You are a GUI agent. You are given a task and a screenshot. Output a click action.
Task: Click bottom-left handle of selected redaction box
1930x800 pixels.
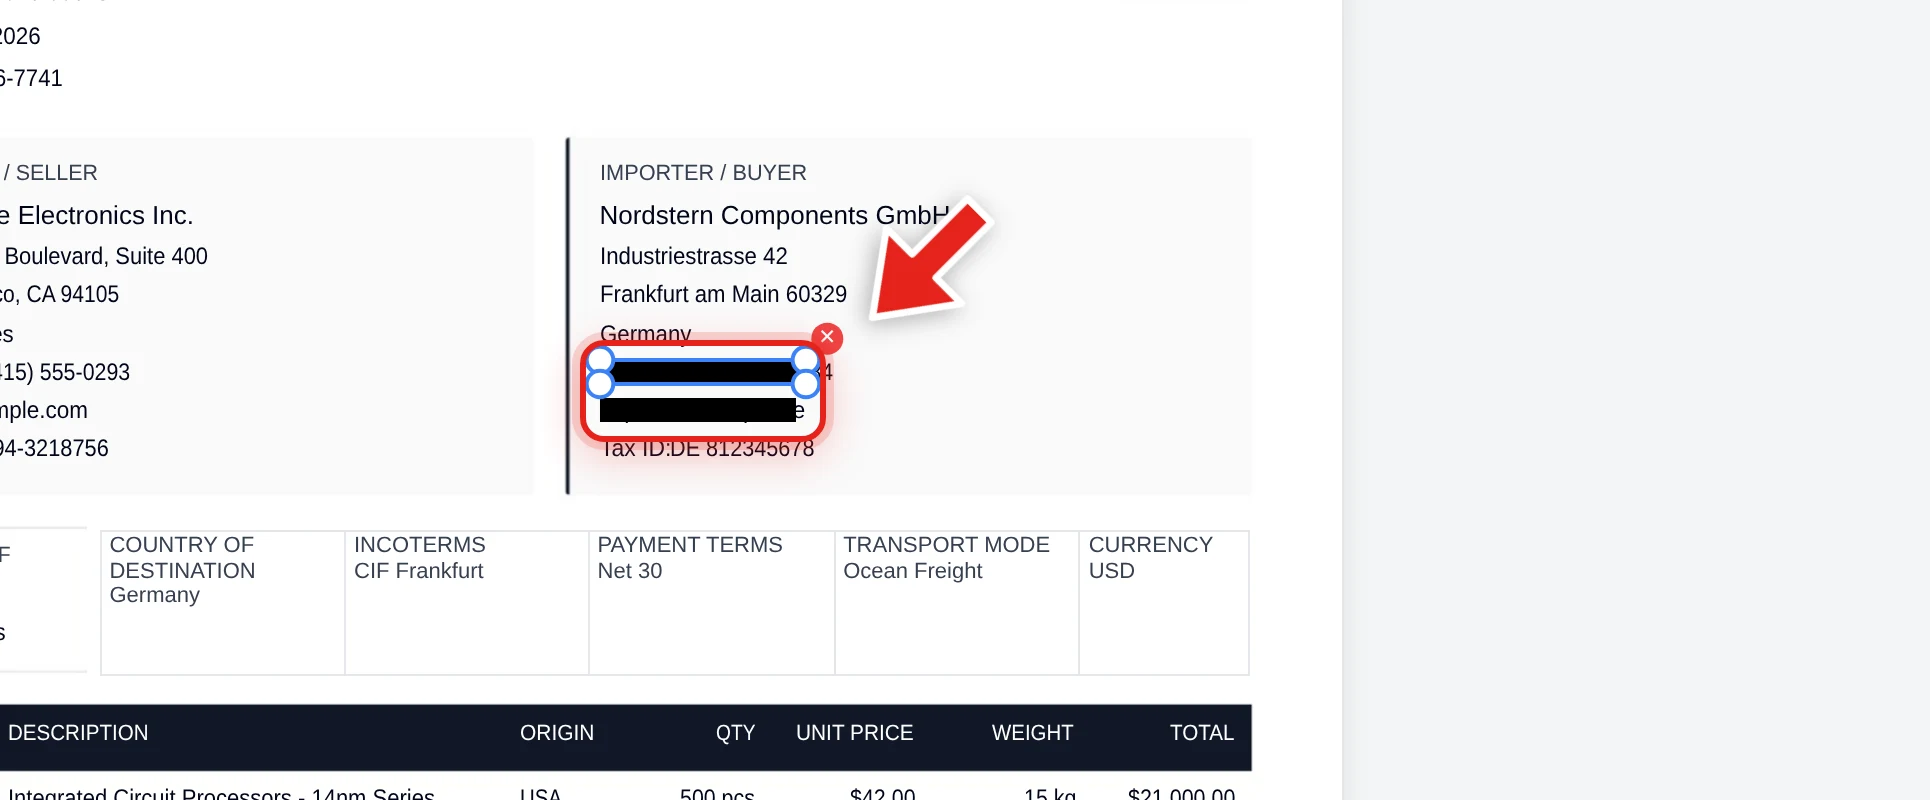(600, 384)
